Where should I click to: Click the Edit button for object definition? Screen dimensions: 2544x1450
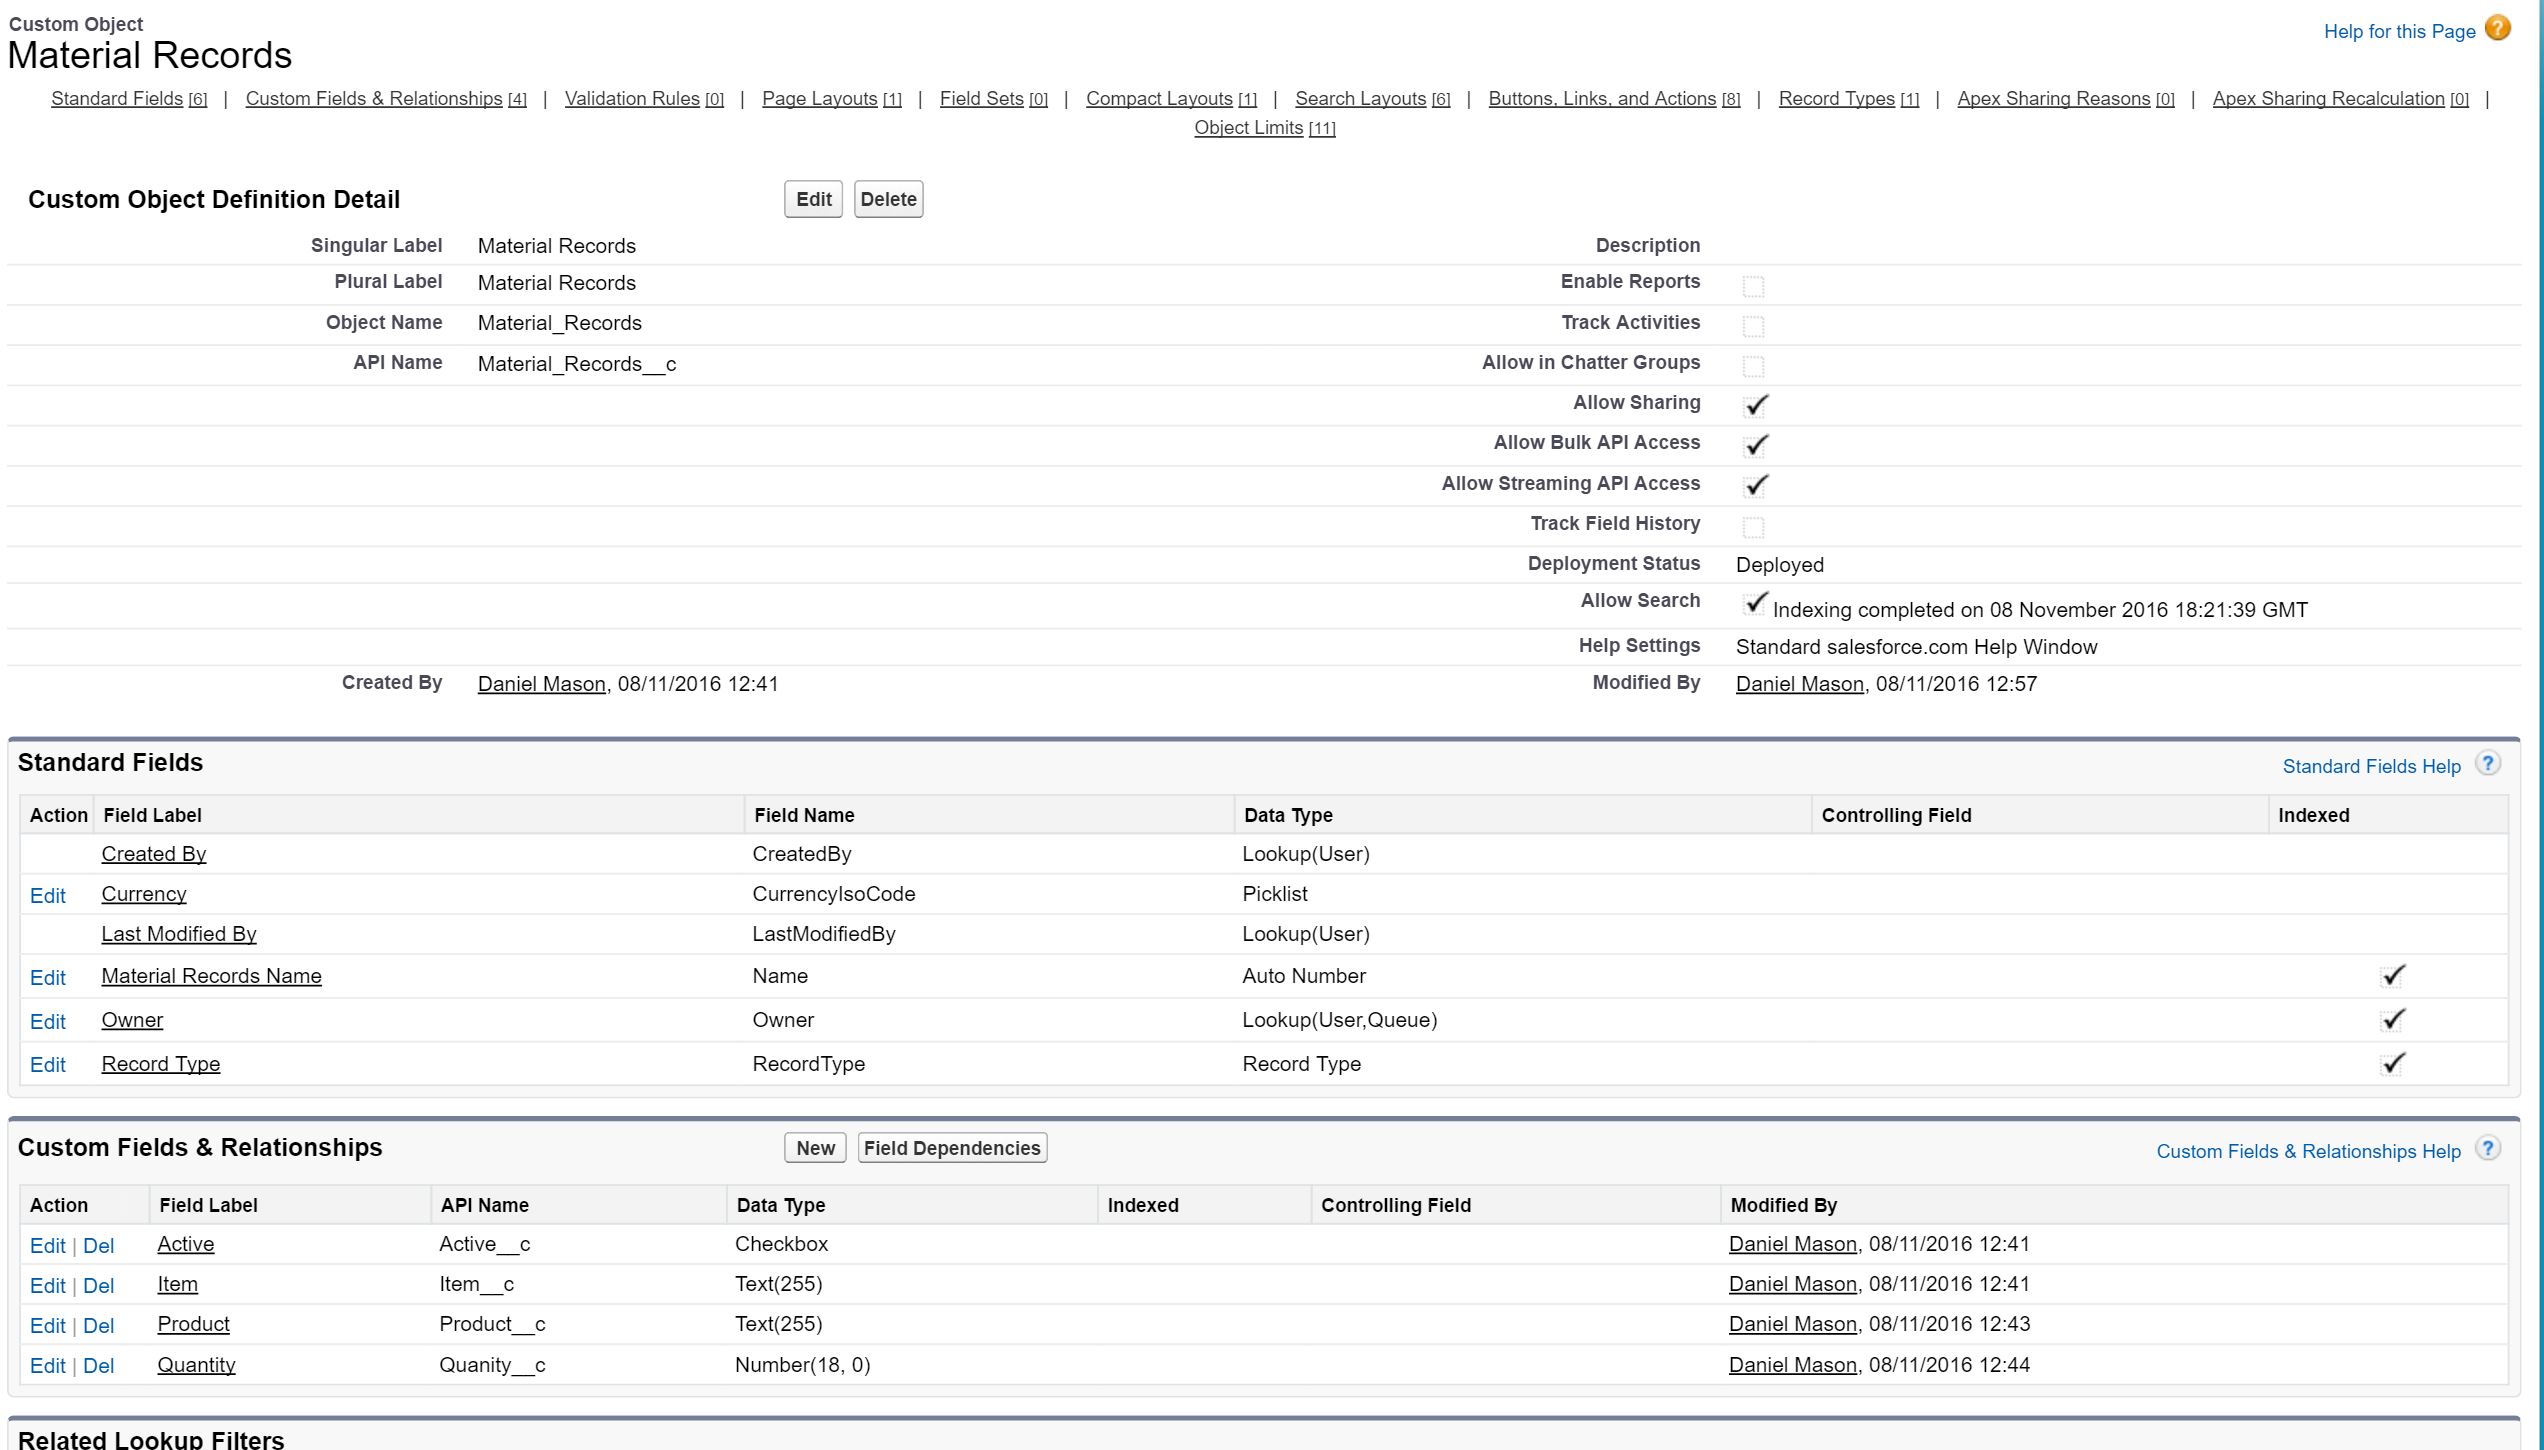813,199
